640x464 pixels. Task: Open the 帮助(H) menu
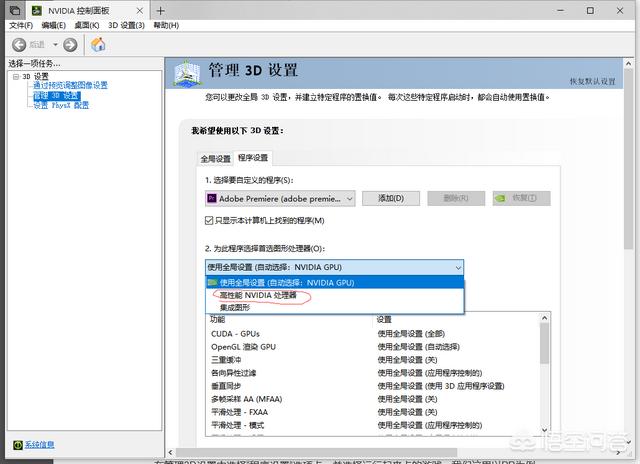coord(166,25)
